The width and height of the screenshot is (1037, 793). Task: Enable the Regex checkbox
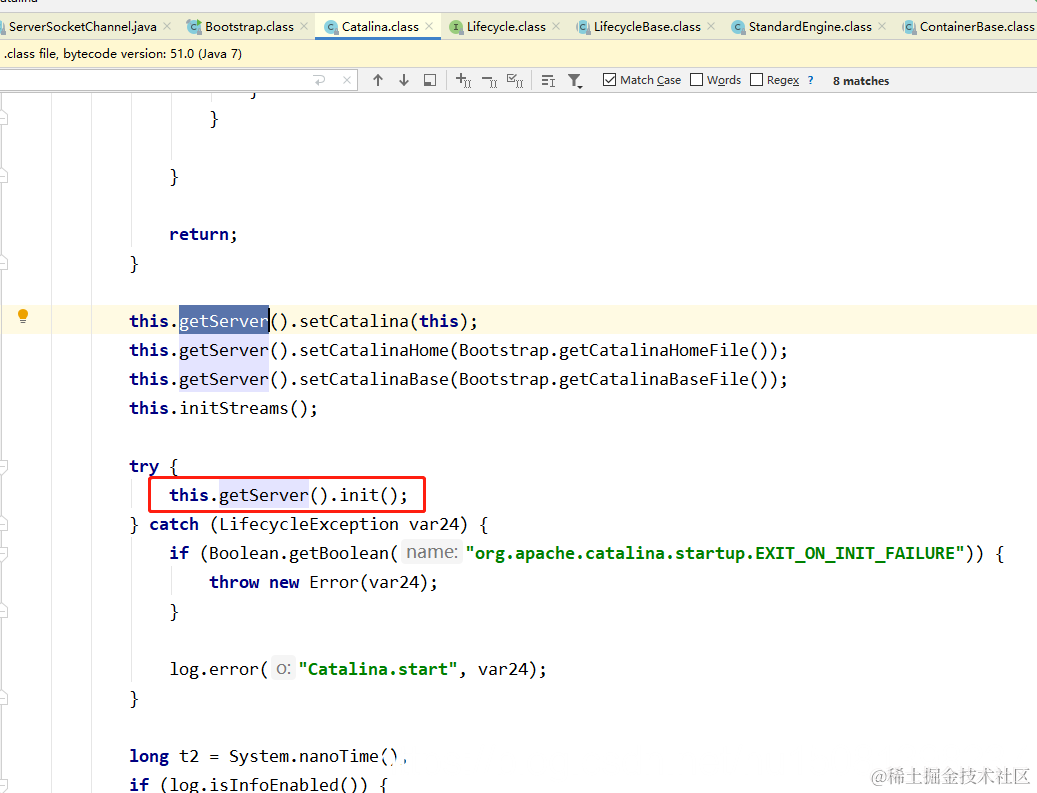(x=757, y=79)
